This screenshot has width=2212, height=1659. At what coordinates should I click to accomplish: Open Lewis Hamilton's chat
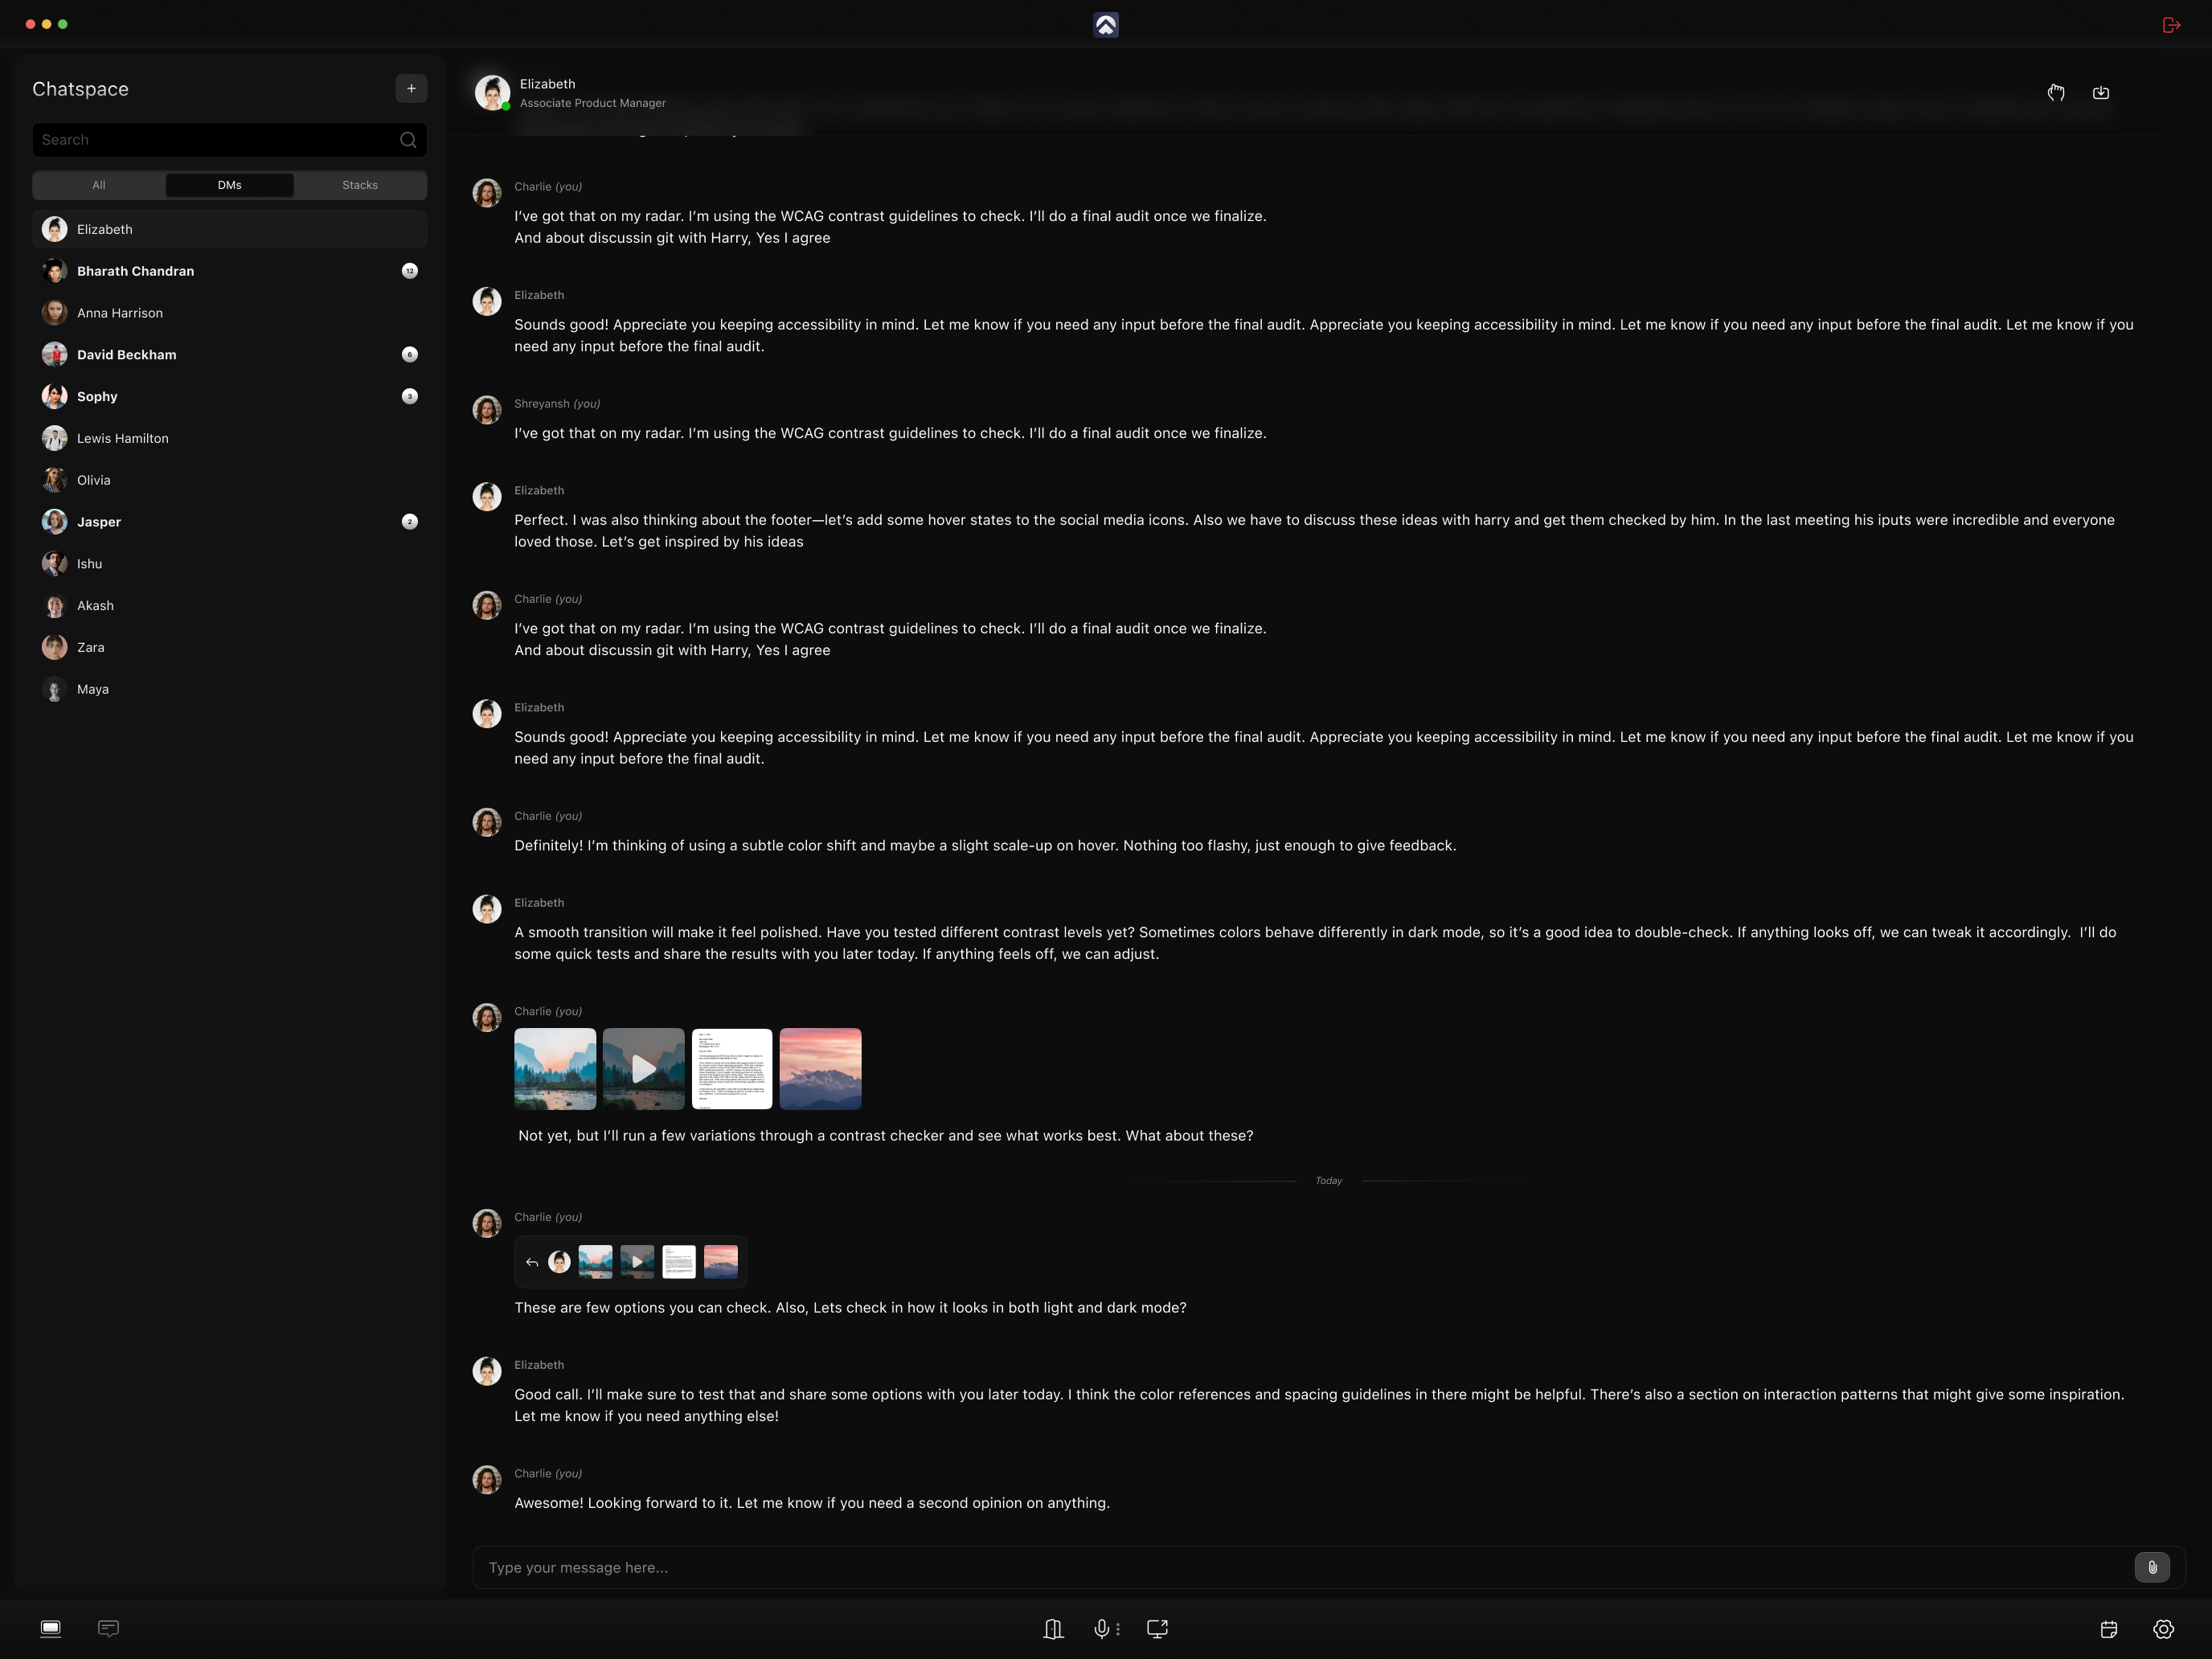click(230, 438)
